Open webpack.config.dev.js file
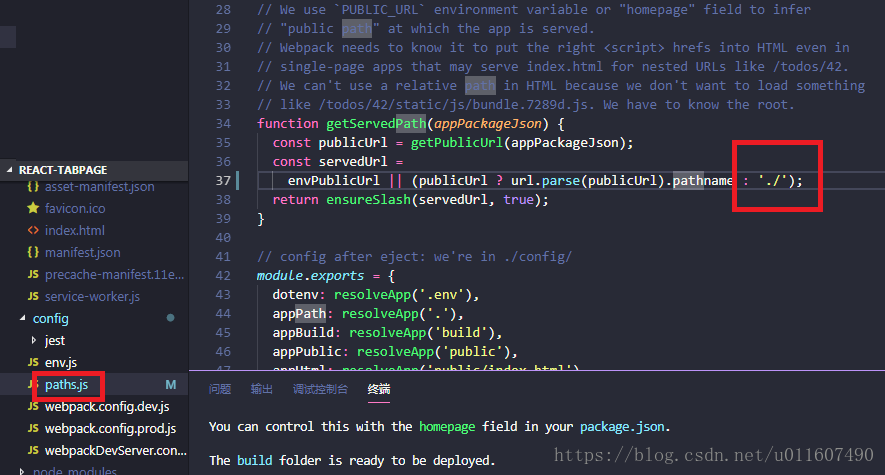 107,407
